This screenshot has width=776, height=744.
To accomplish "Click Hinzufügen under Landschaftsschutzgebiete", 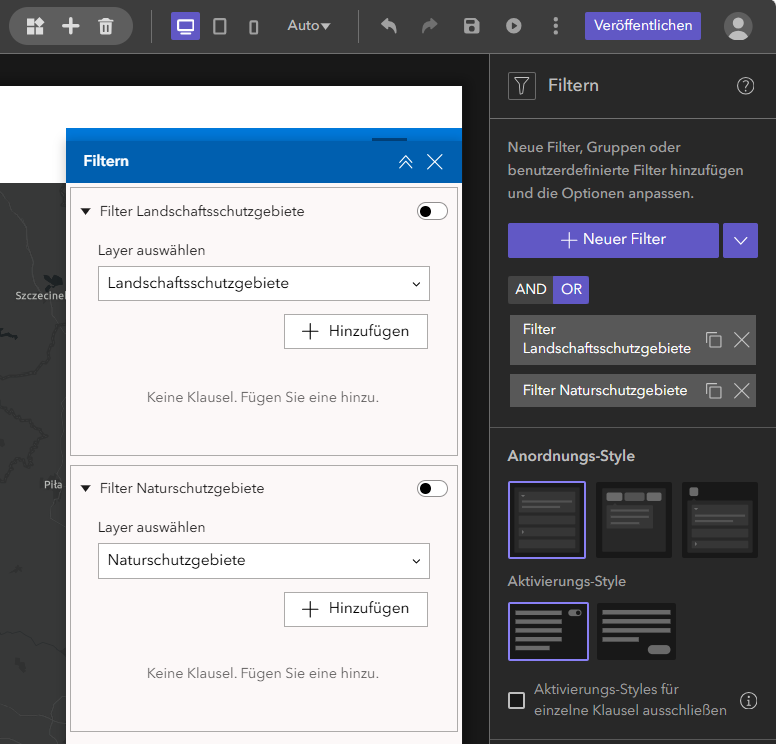I will click(x=356, y=331).
